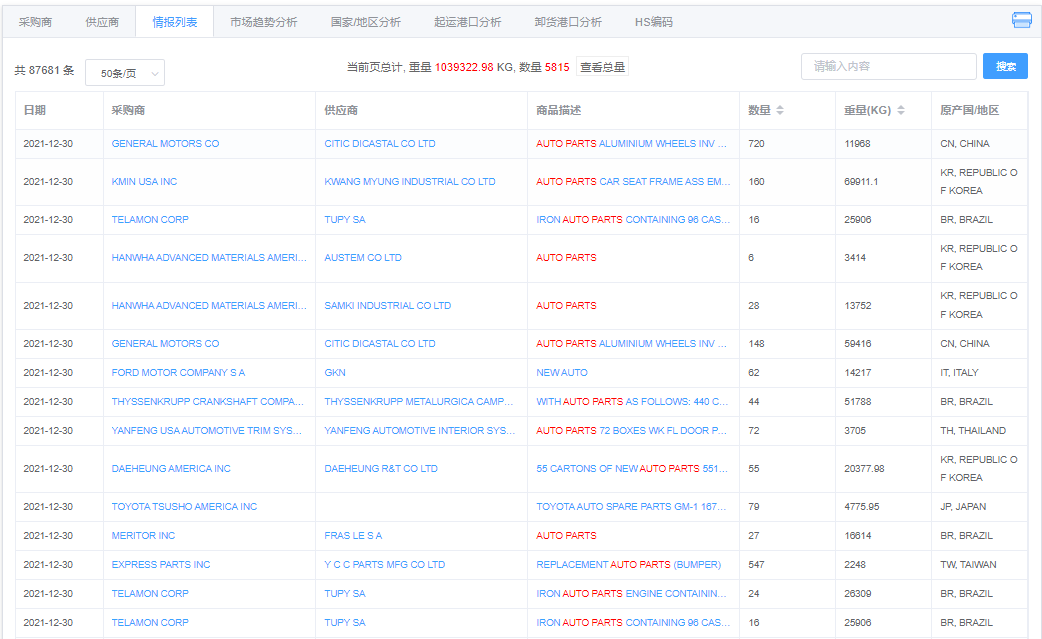Click the weight value 4775.95
This screenshot has width=1042, height=639.
[x=862, y=507]
